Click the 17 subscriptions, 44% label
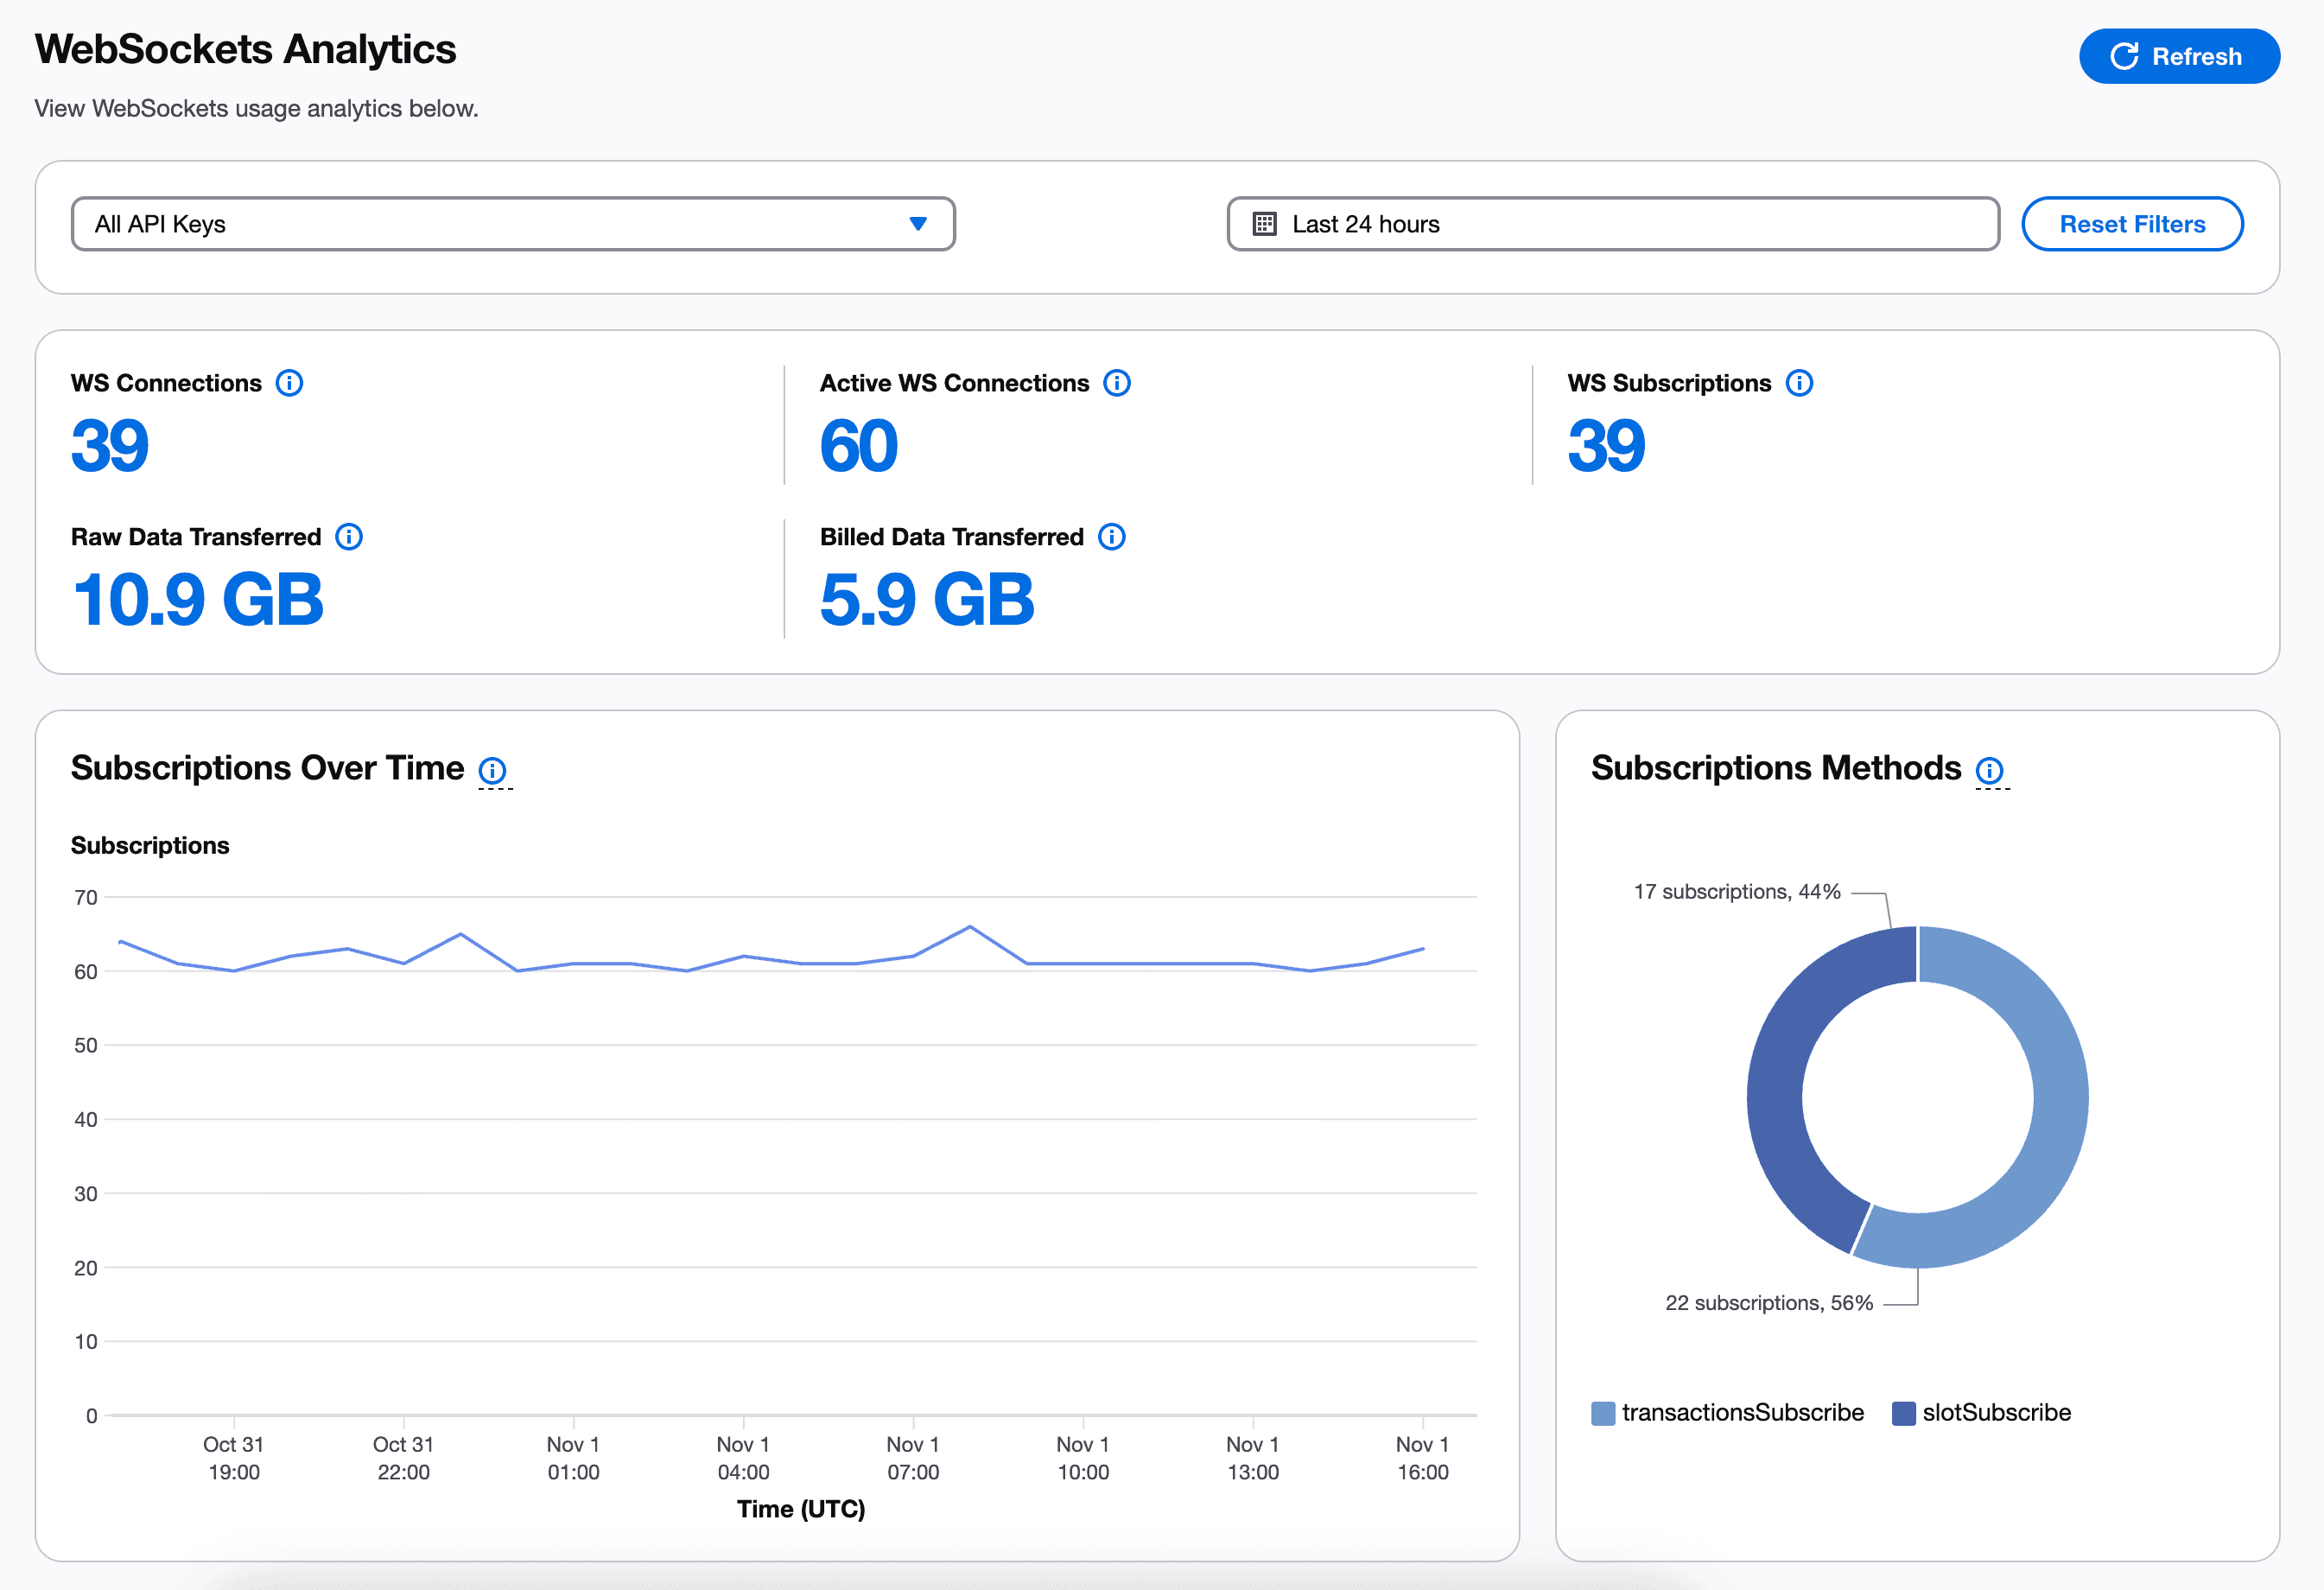Screen dimensions: 2324x1590 (1737, 890)
